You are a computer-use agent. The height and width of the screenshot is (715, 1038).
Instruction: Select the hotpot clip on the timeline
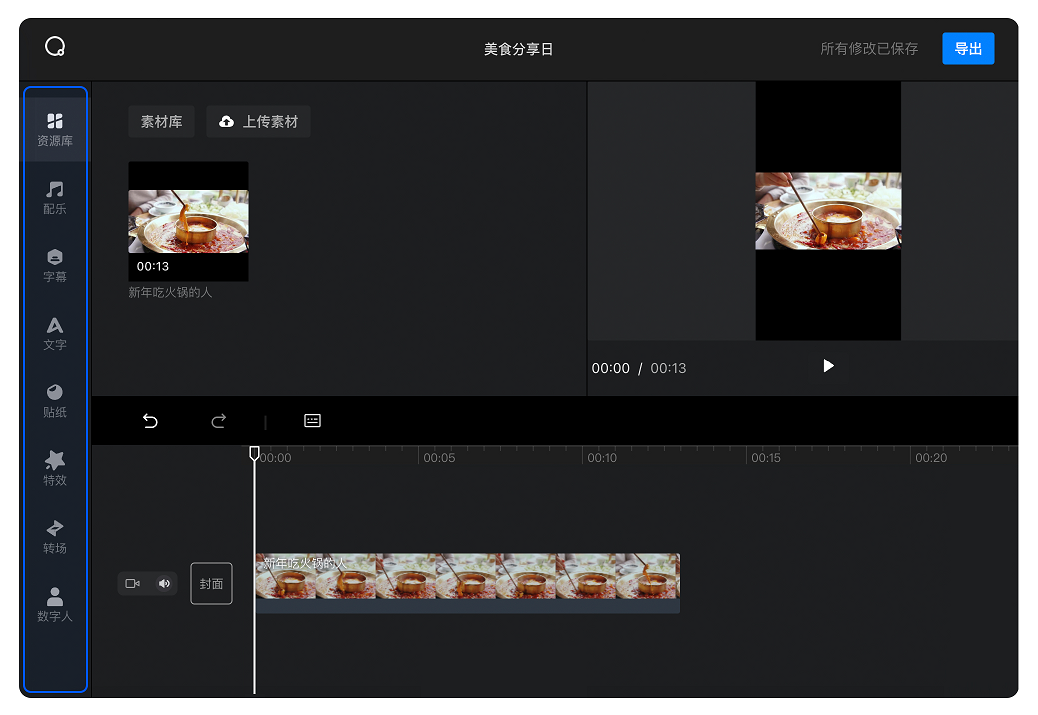point(467,583)
